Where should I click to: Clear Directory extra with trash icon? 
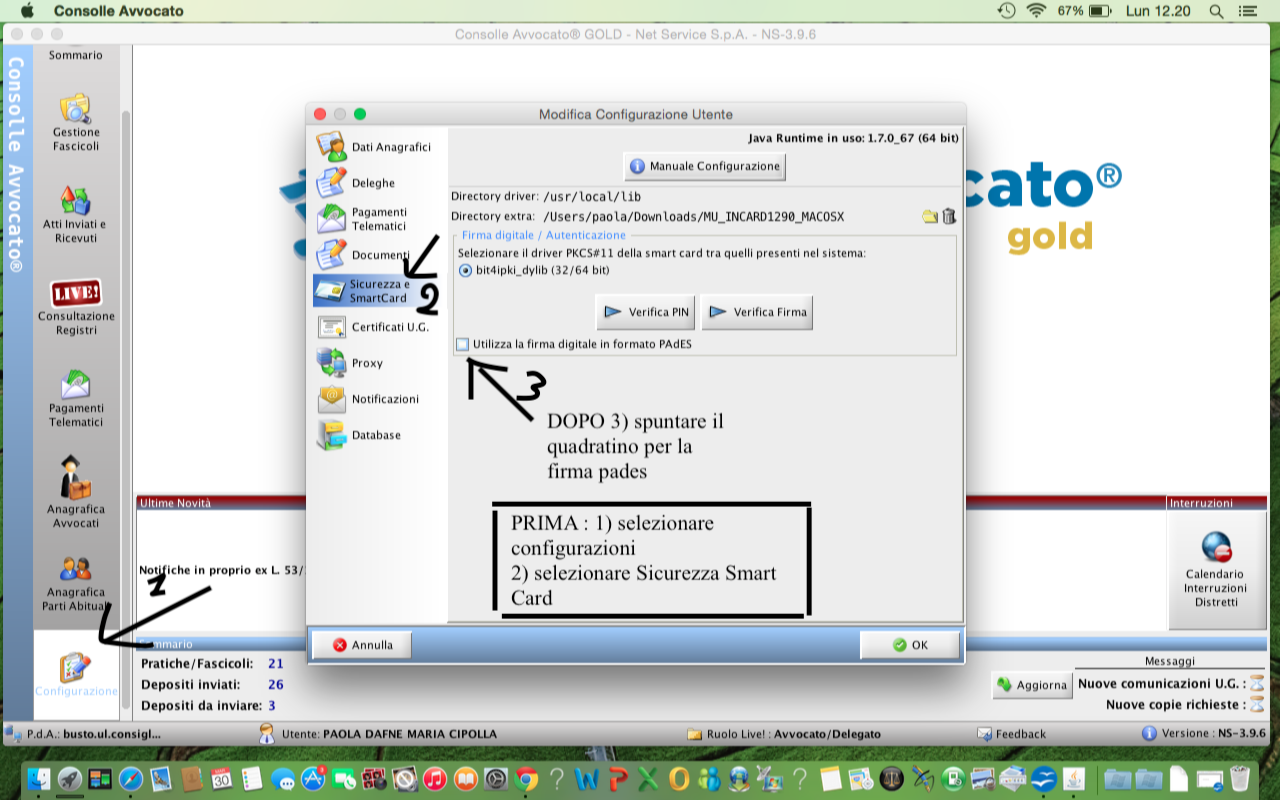pyautogui.click(x=949, y=216)
